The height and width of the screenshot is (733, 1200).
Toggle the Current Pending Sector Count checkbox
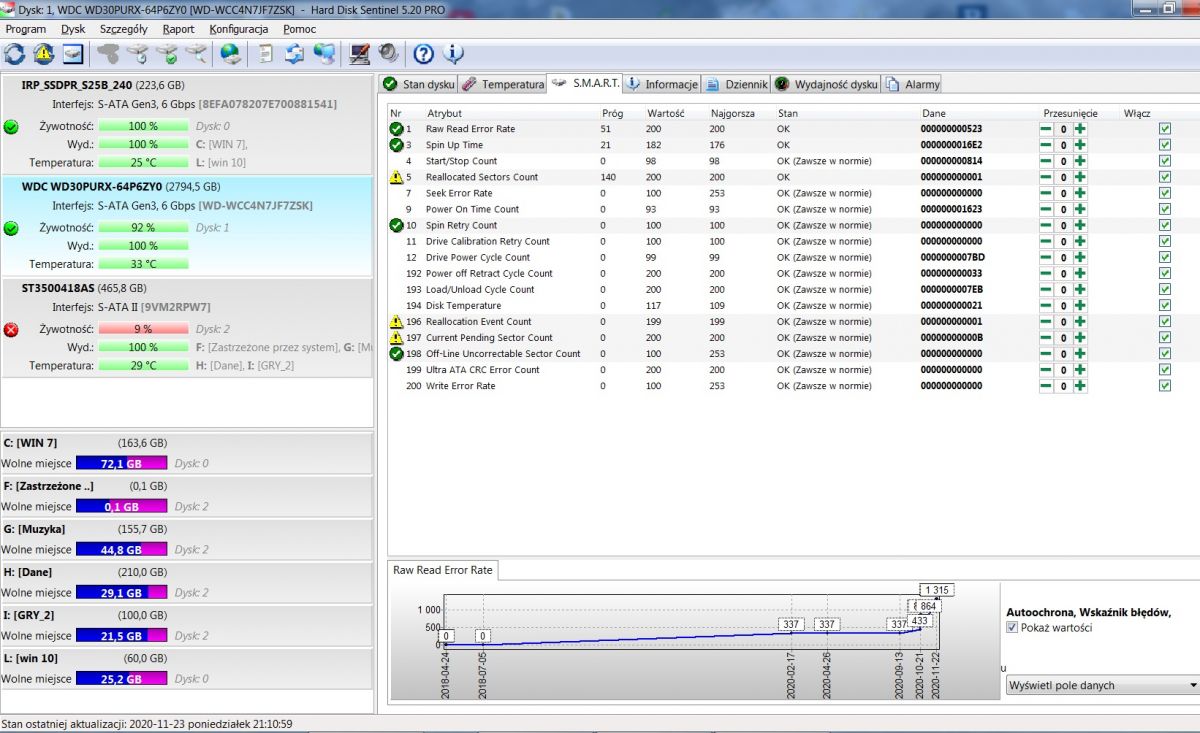pyautogui.click(x=1165, y=337)
